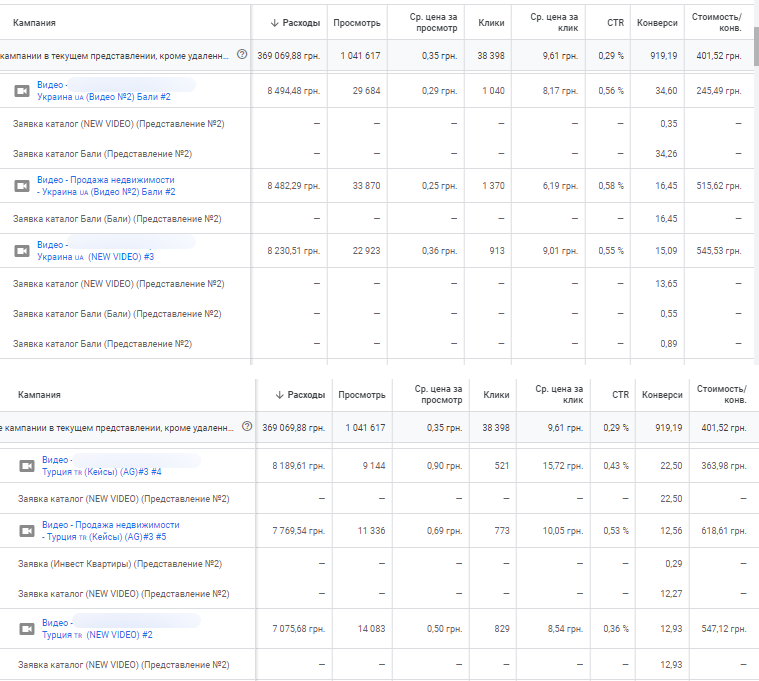Click the 0,69 грн. average view price cell

(444, 531)
